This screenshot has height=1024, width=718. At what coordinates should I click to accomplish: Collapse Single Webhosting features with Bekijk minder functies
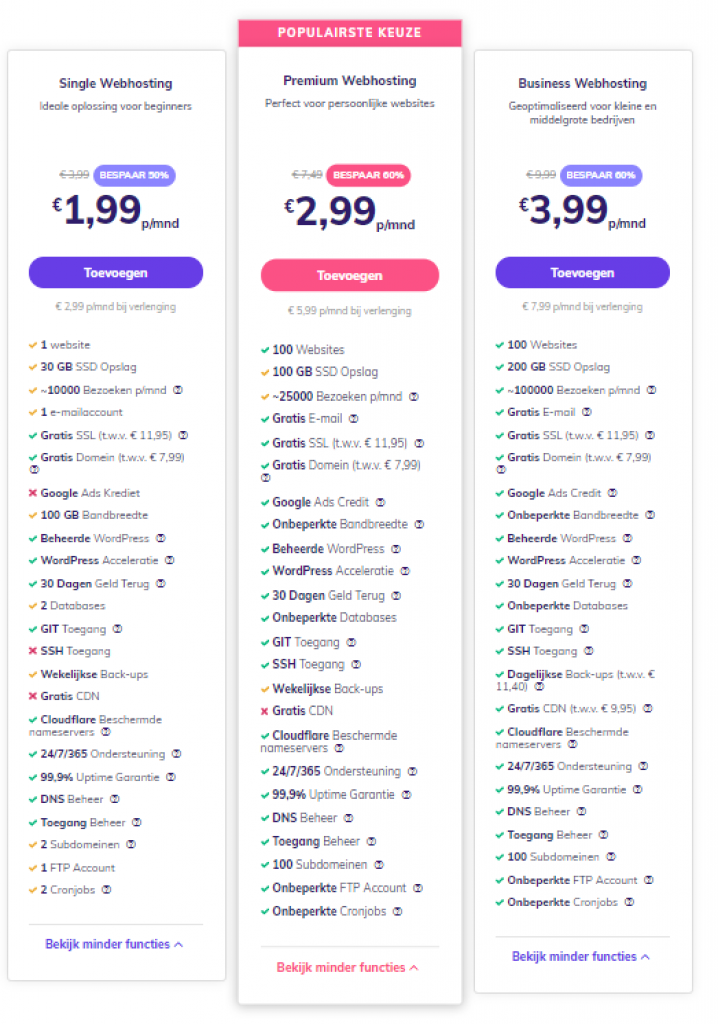tap(114, 944)
